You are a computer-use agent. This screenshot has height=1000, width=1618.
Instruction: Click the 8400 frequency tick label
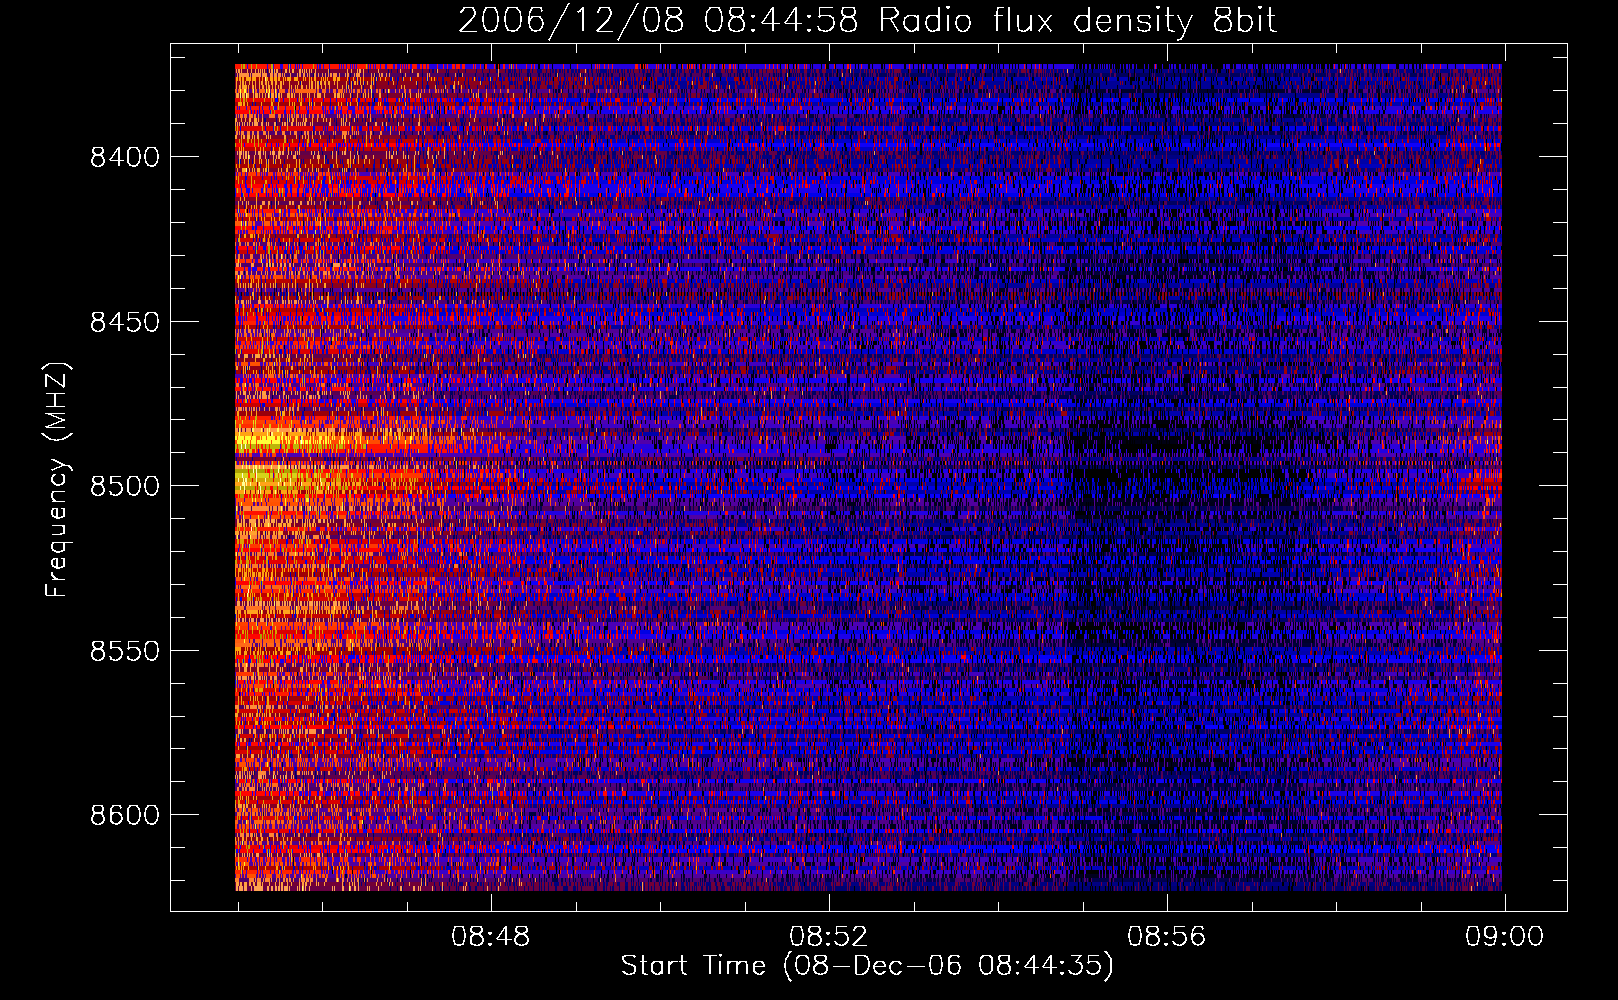pyautogui.click(x=124, y=157)
